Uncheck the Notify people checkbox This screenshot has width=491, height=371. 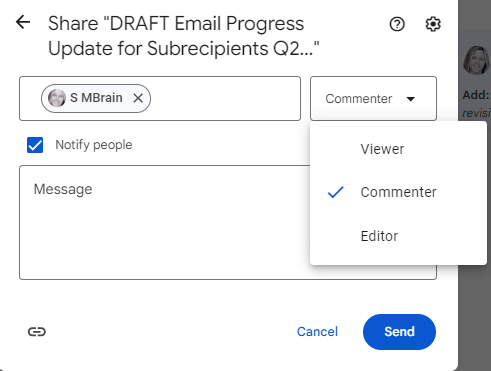[x=35, y=145]
